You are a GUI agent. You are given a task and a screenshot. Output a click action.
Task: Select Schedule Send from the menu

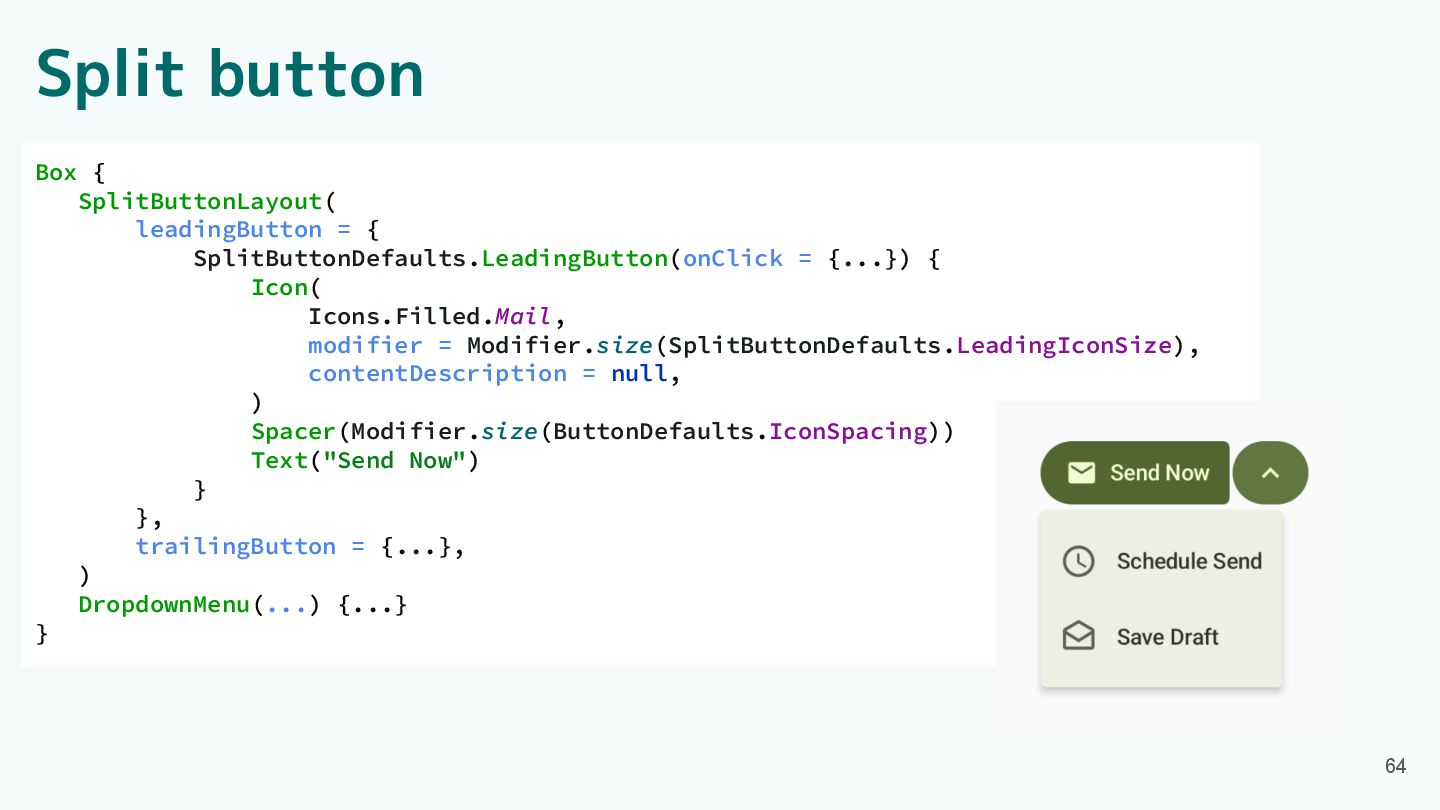point(1162,561)
